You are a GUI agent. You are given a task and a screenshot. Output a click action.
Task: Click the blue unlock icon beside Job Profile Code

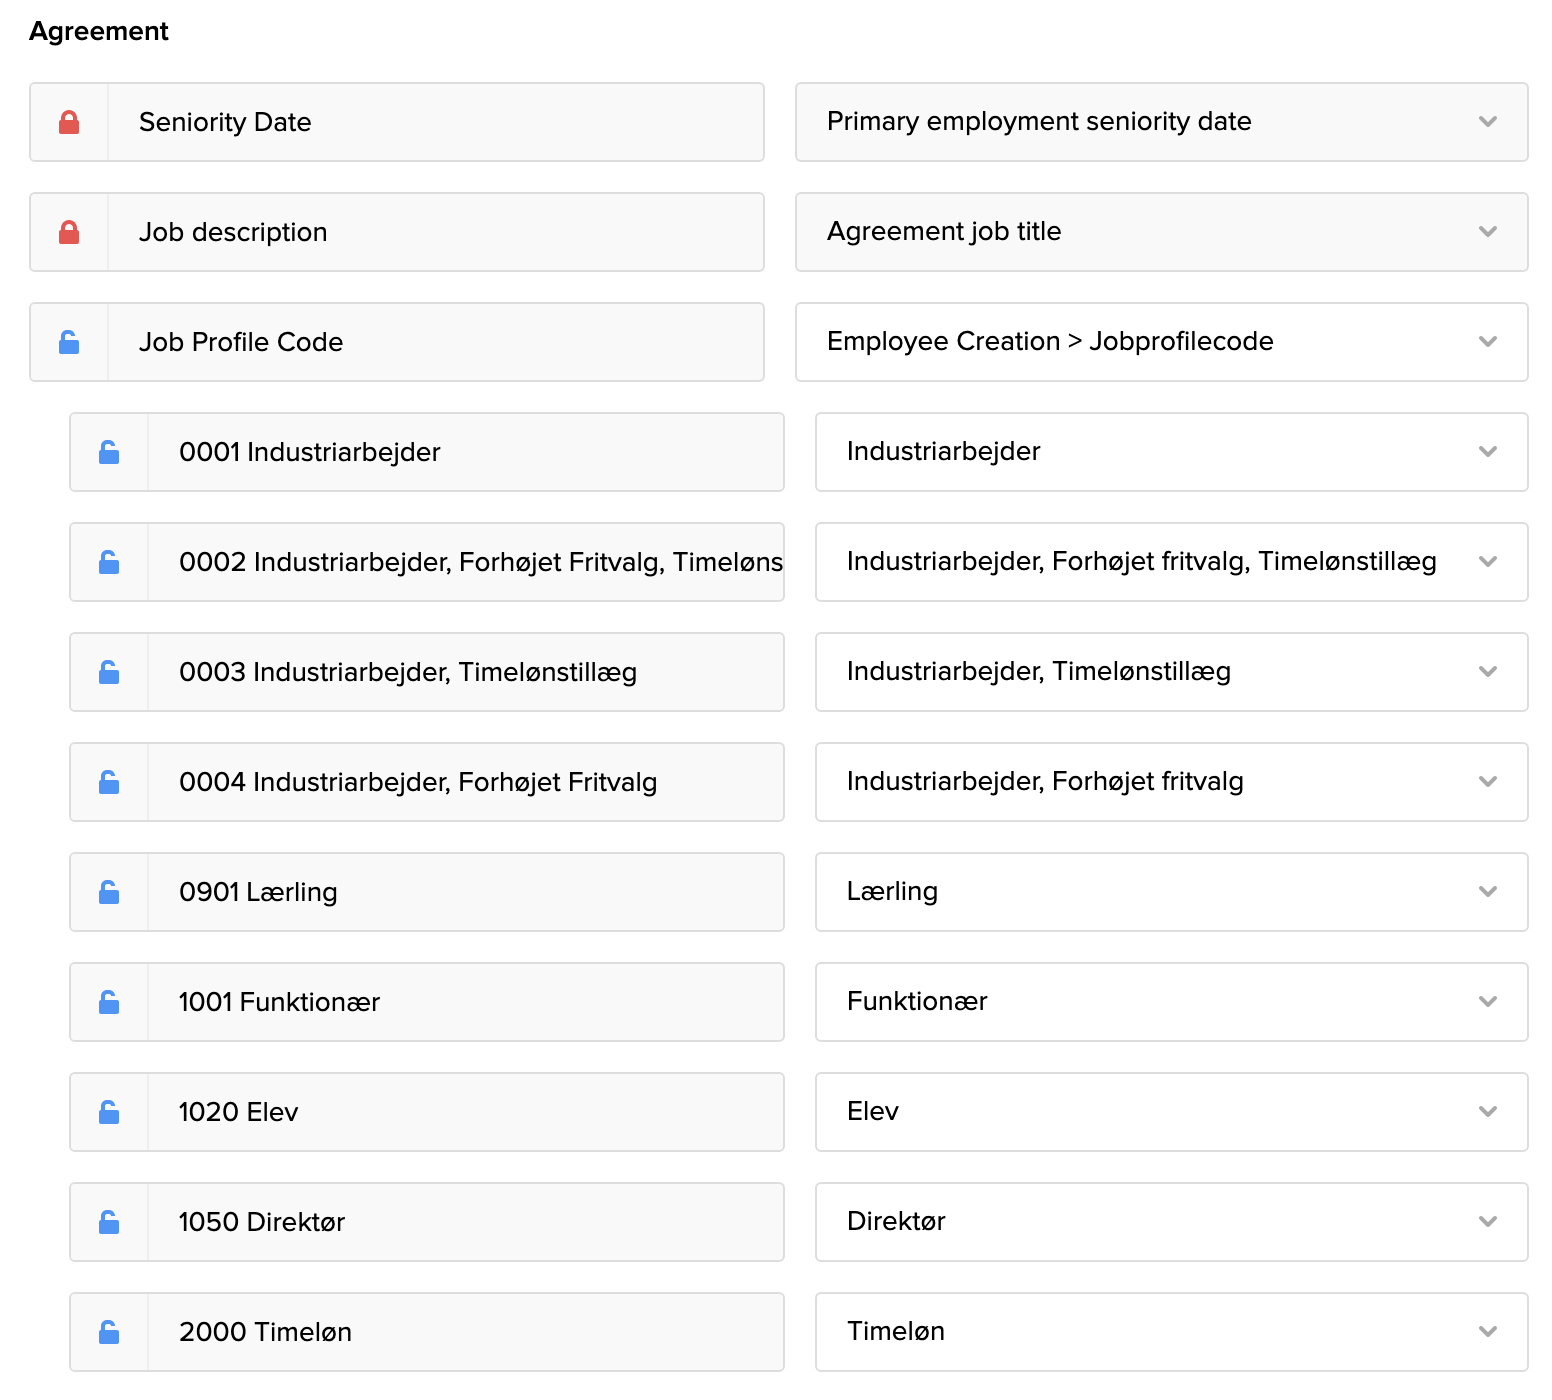coord(69,342)
